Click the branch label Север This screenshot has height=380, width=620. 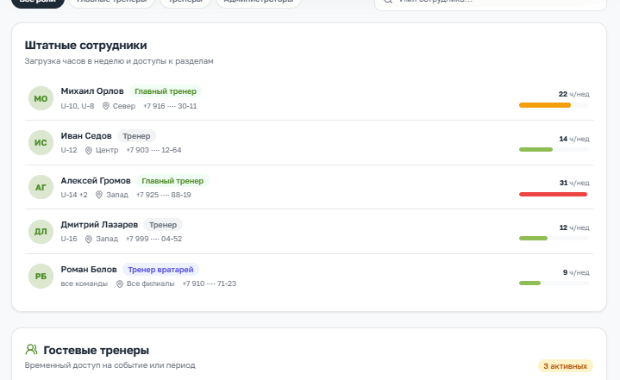point(124,106)
